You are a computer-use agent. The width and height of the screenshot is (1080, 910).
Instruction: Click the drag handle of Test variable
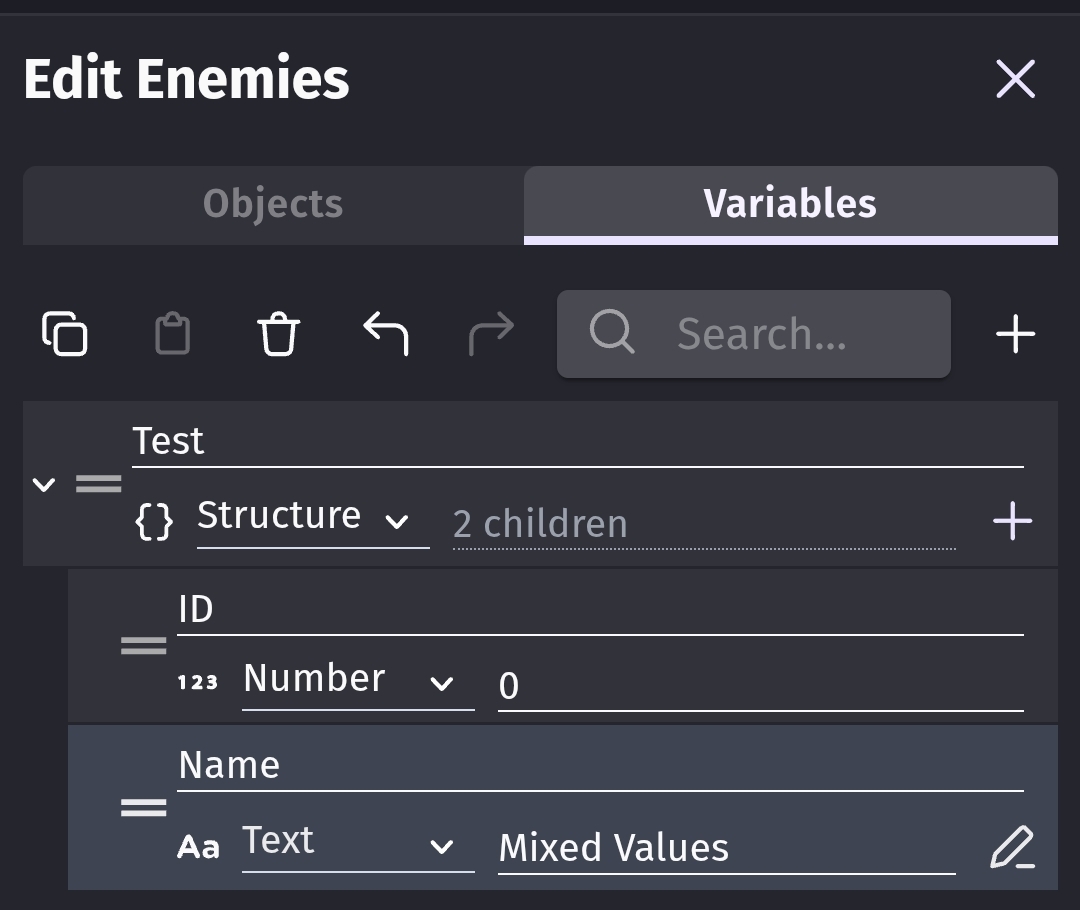[99, 485]
